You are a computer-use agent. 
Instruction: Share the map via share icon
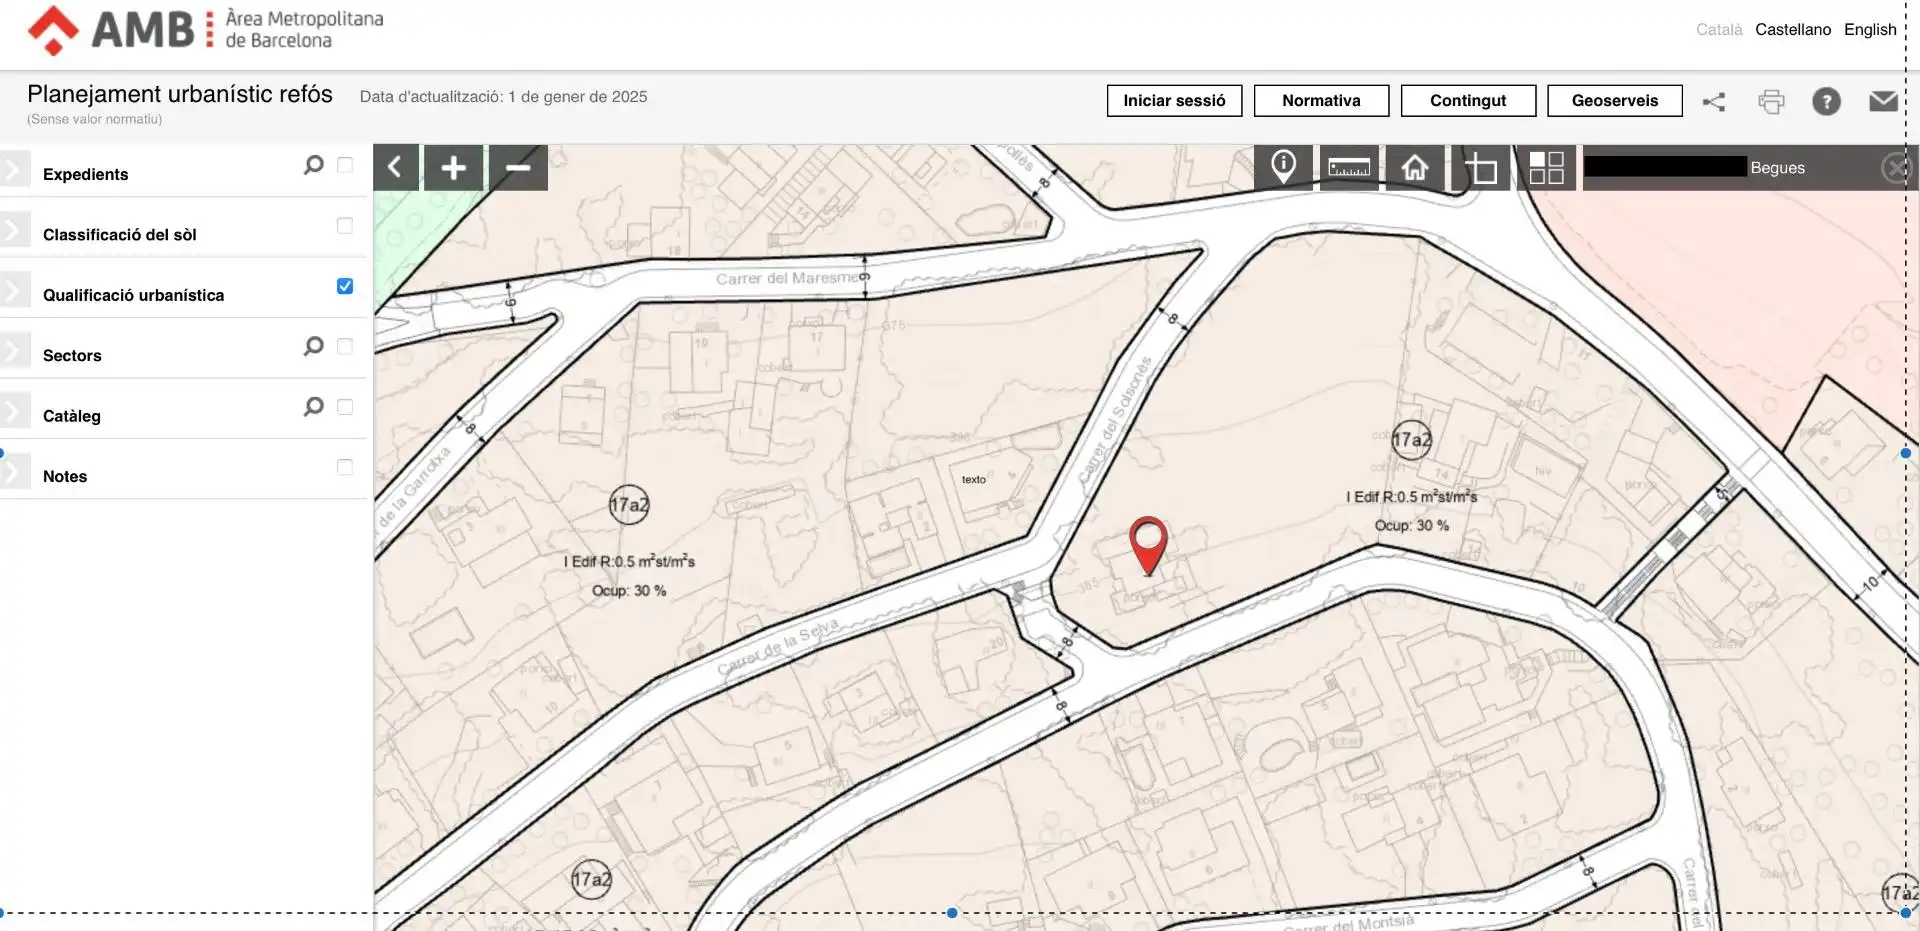(1714, 101)
